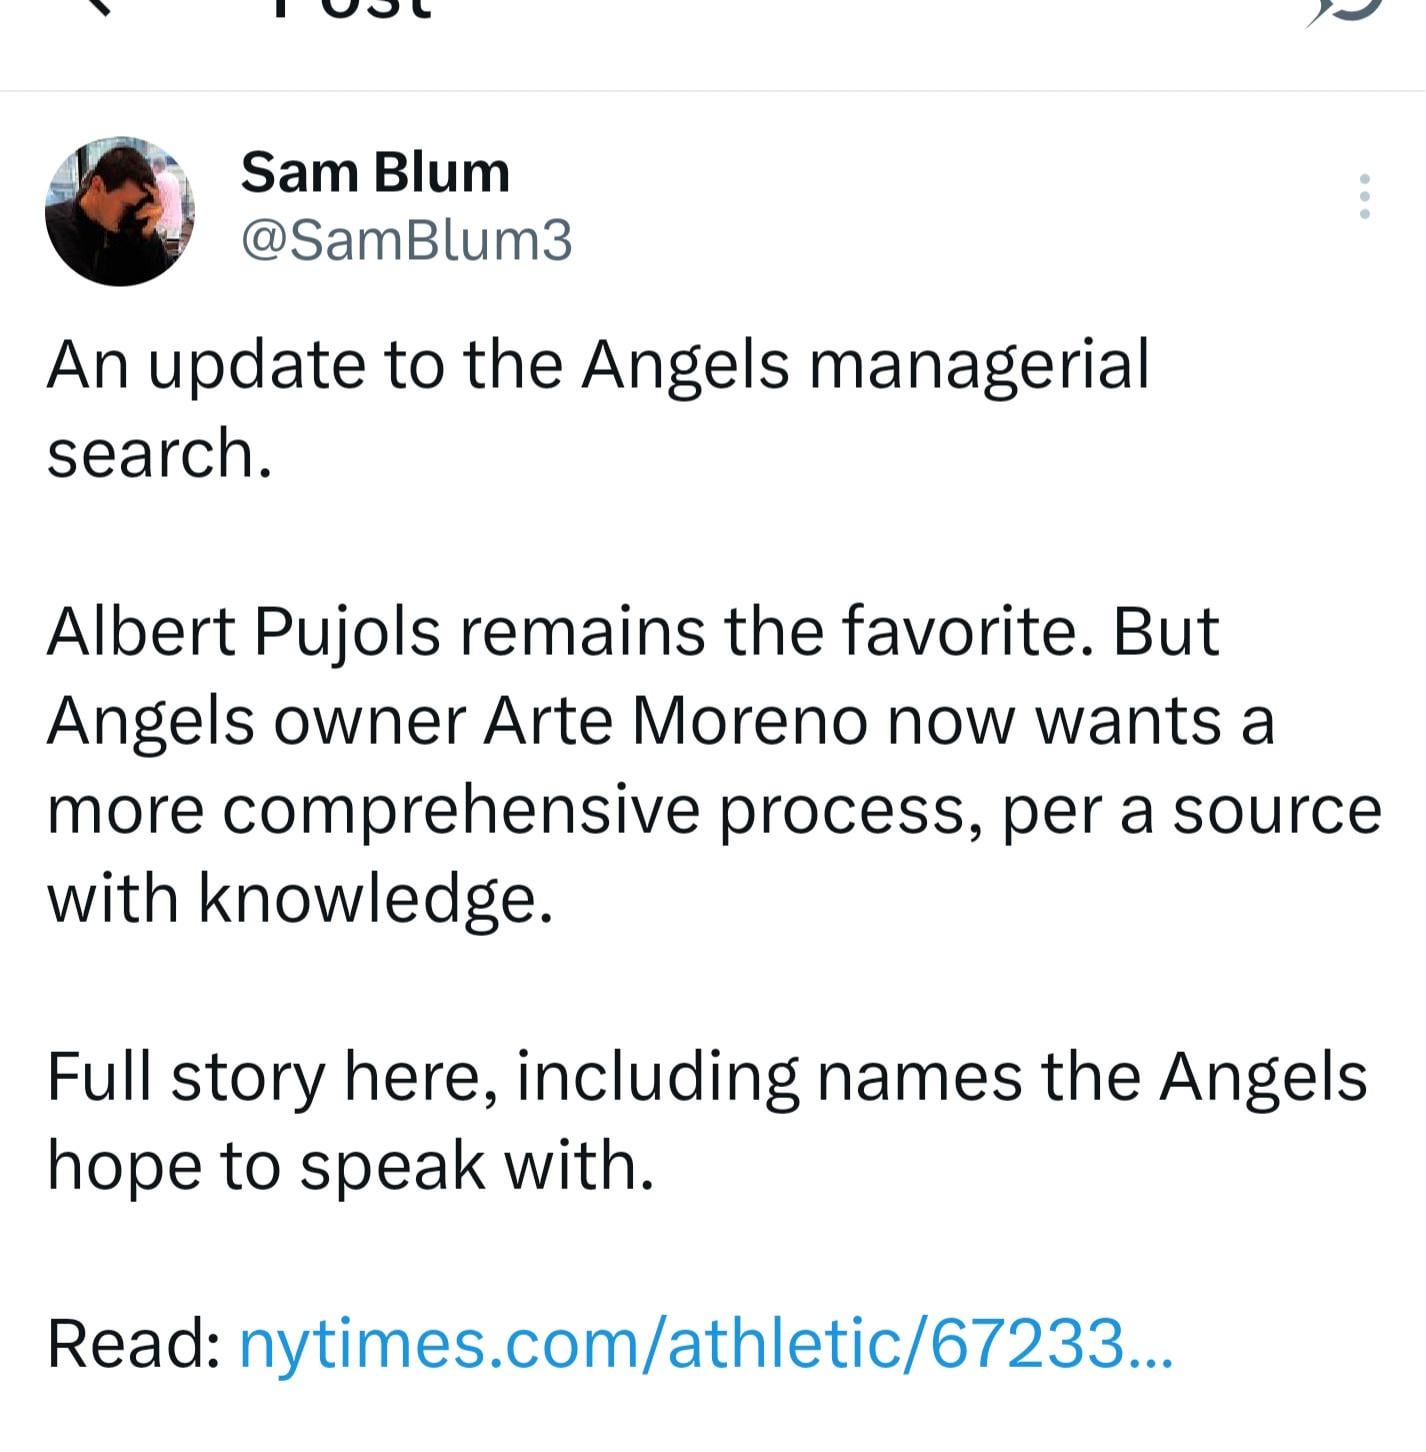1426x1452 pixels.
Task: Click the word 'search.' in the post
Action: (159, 453)
